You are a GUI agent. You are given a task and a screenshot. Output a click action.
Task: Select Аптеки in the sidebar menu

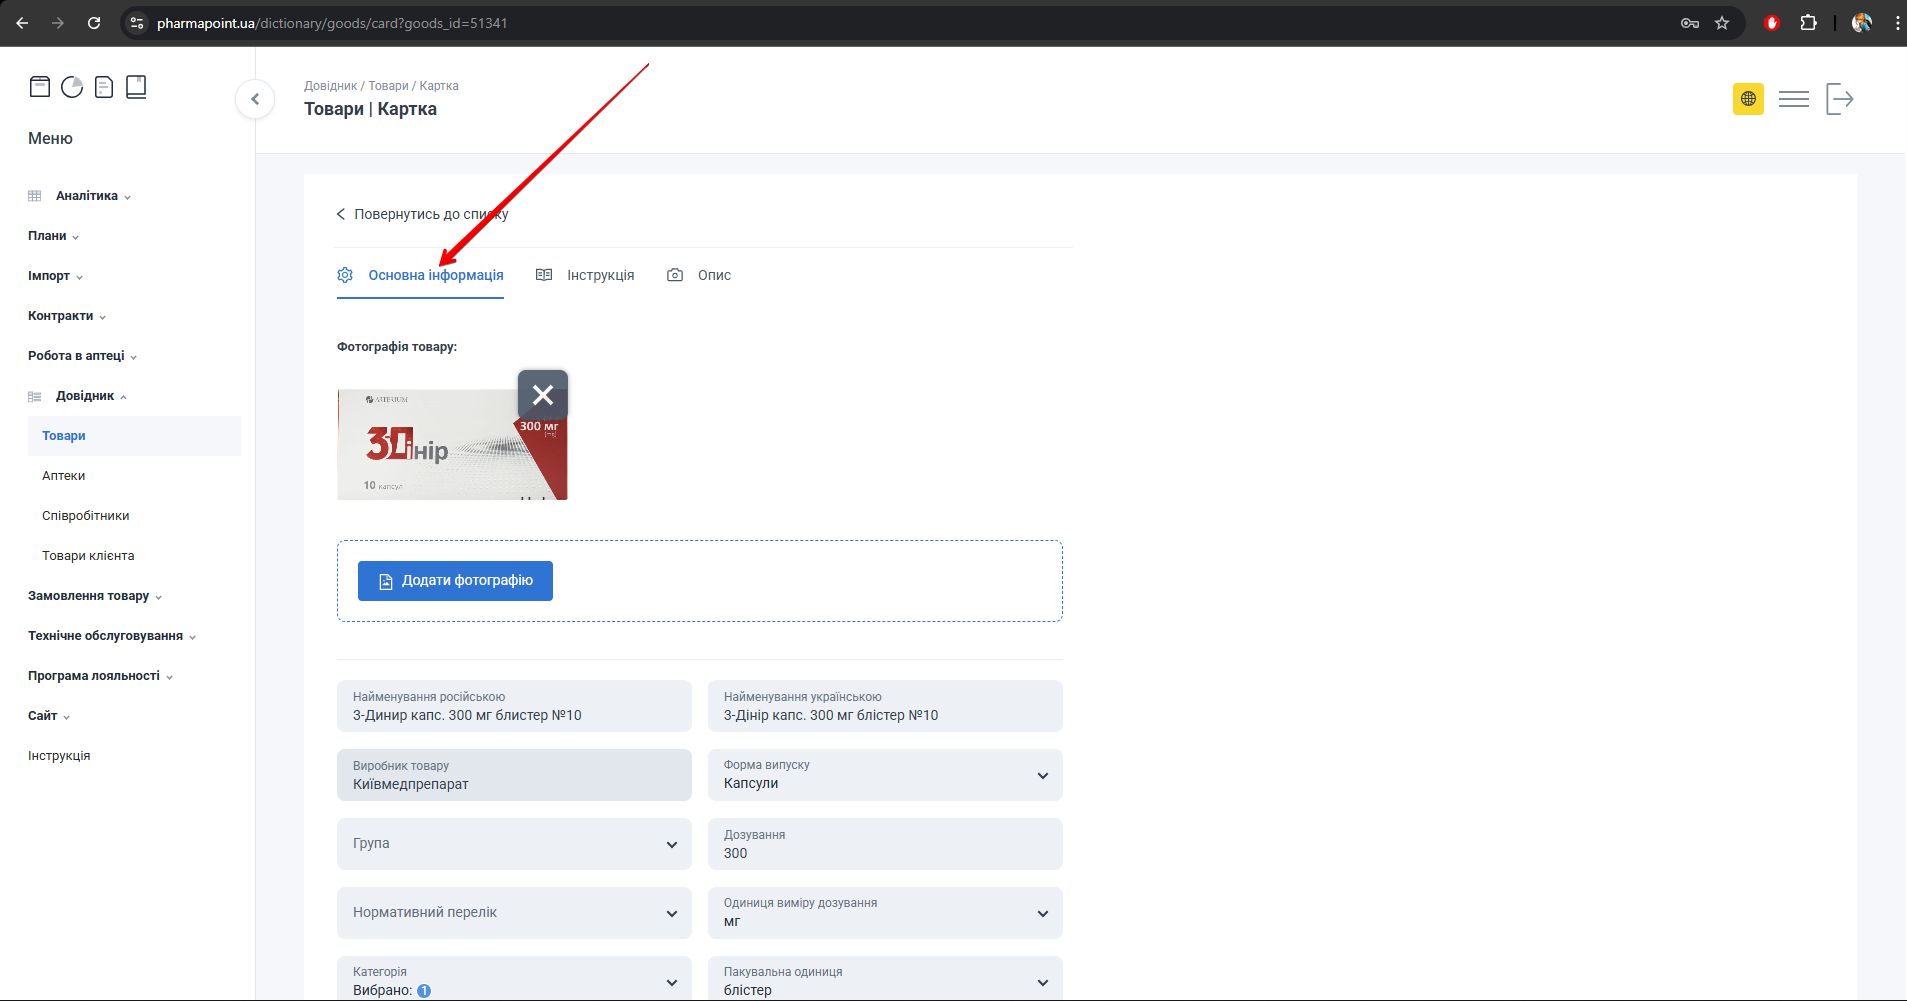(64, 476)
